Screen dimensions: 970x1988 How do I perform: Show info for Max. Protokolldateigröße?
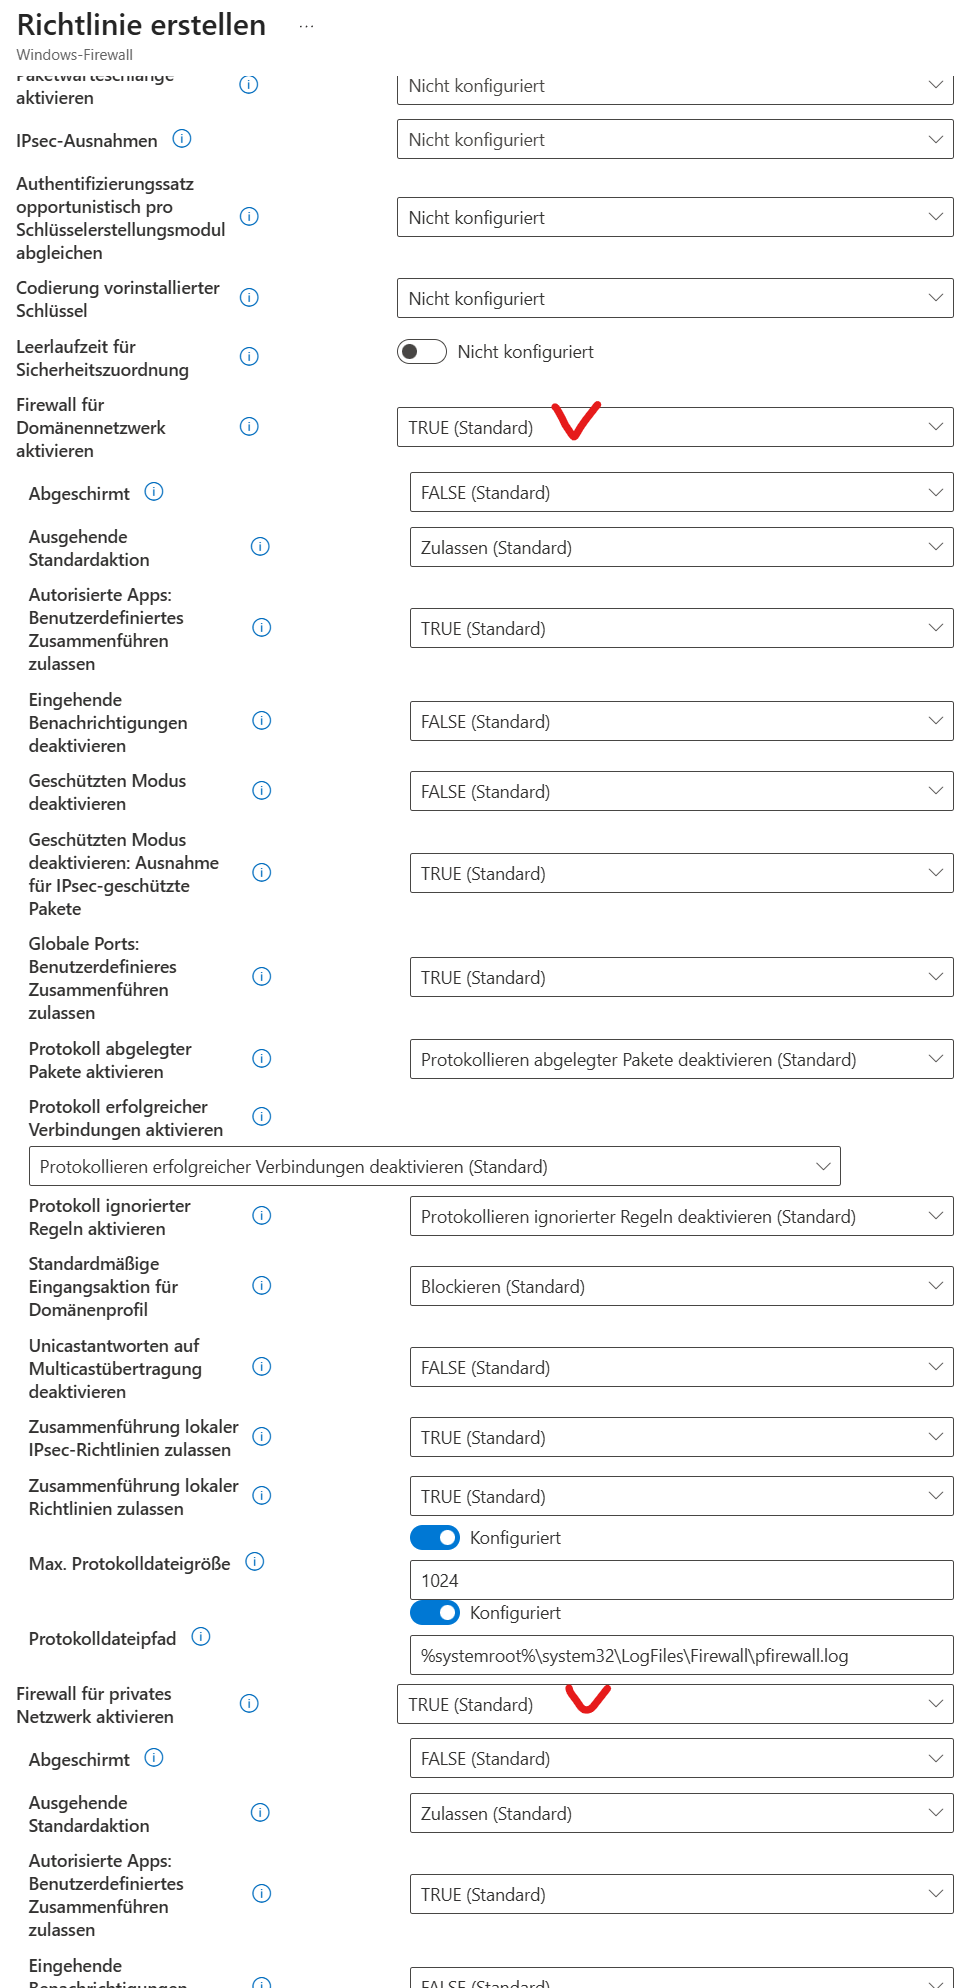[x=255, y=1562]
